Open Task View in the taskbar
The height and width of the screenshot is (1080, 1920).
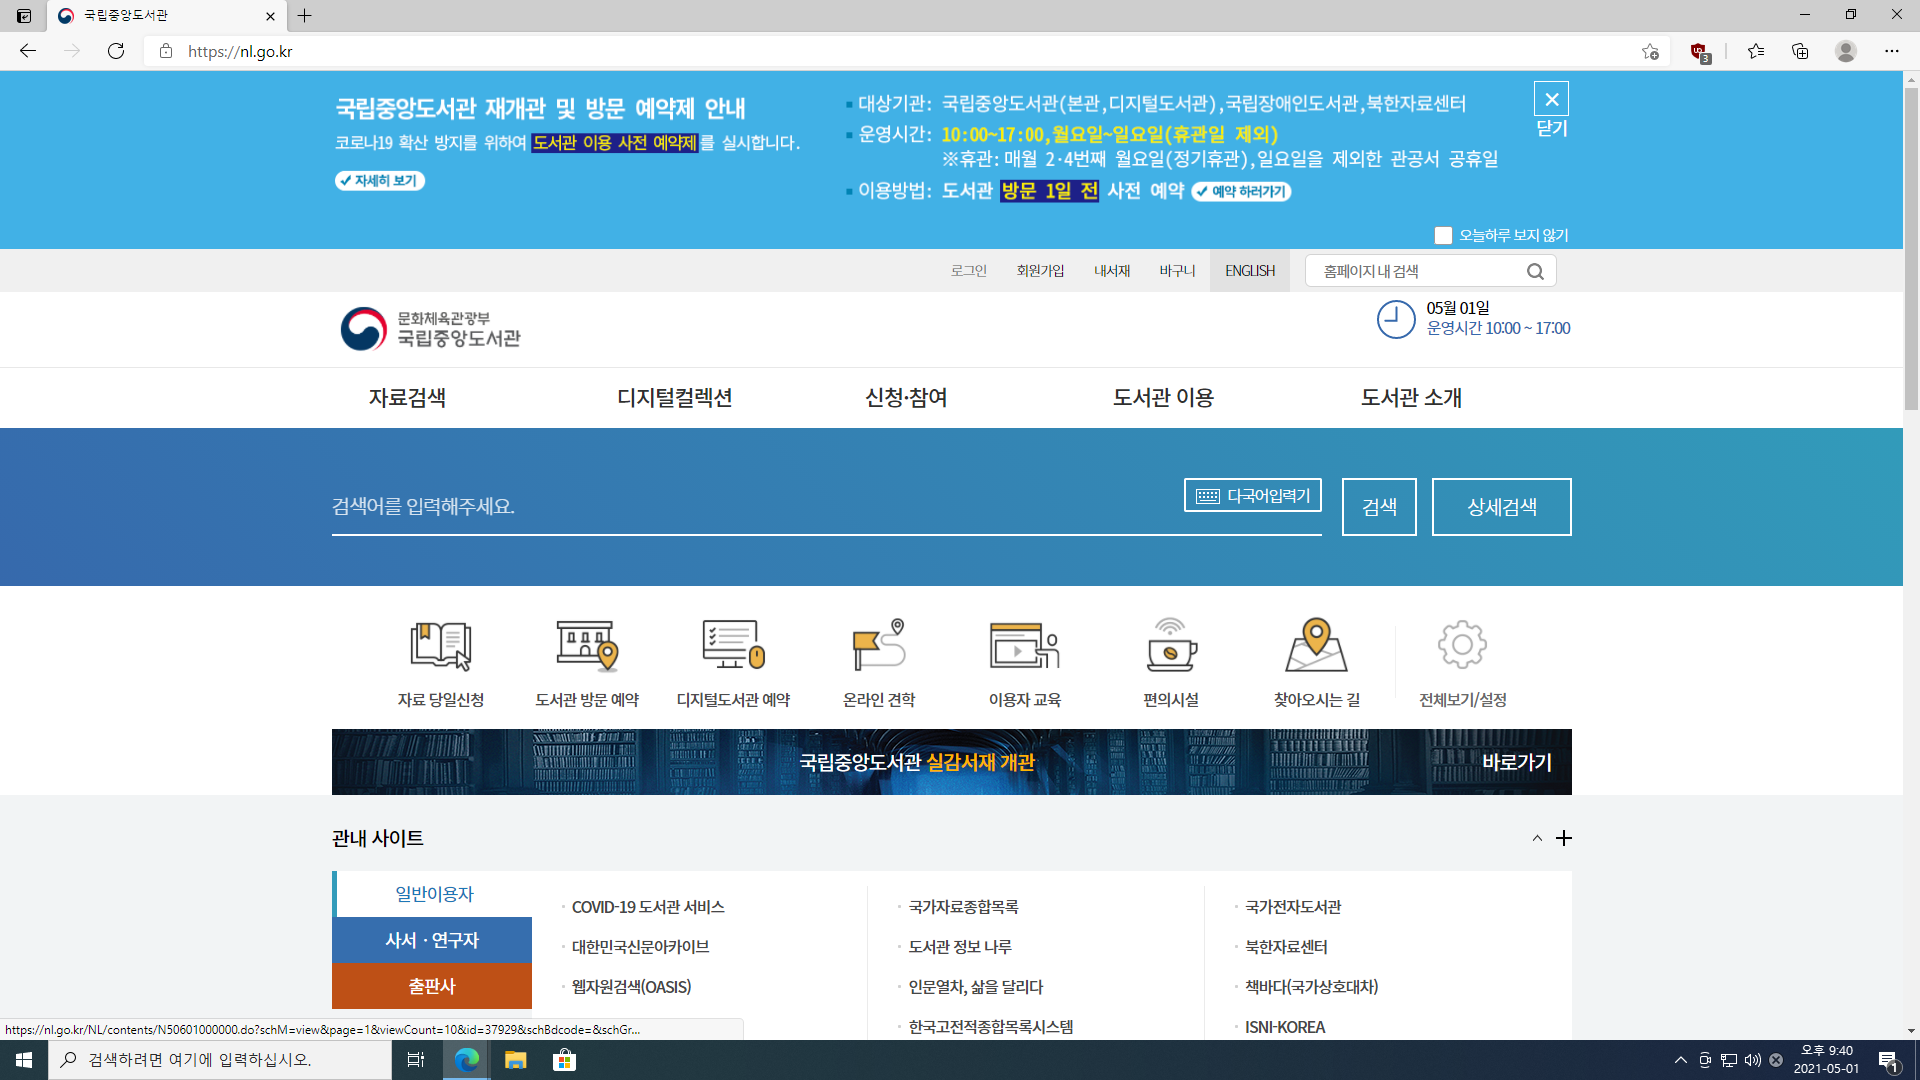click(x=416, y=1060)
